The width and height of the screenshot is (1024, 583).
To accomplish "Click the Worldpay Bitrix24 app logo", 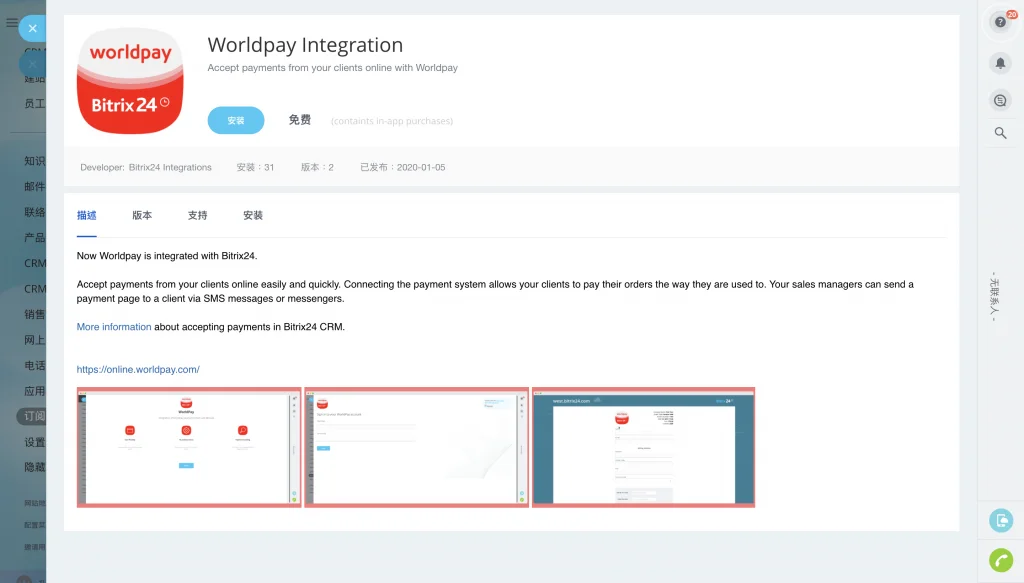I will pos(130,81).
